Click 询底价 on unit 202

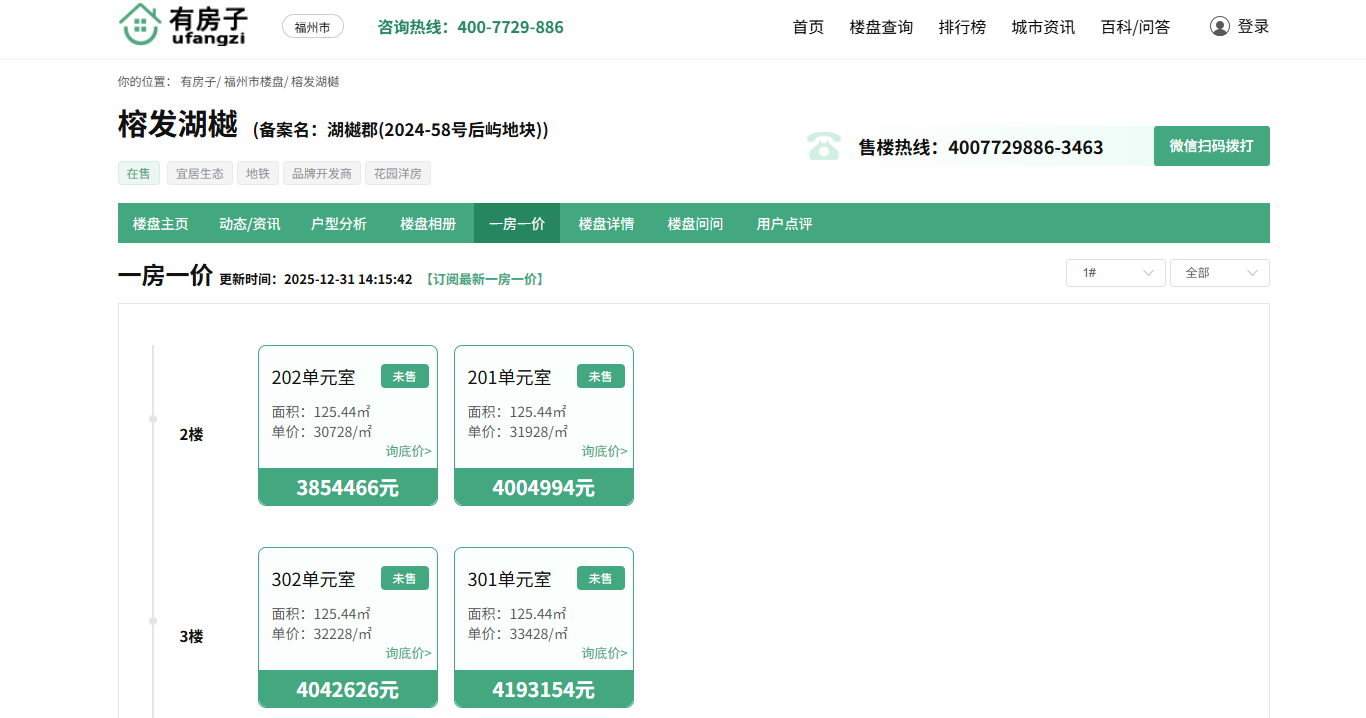[x=408, y=452]
